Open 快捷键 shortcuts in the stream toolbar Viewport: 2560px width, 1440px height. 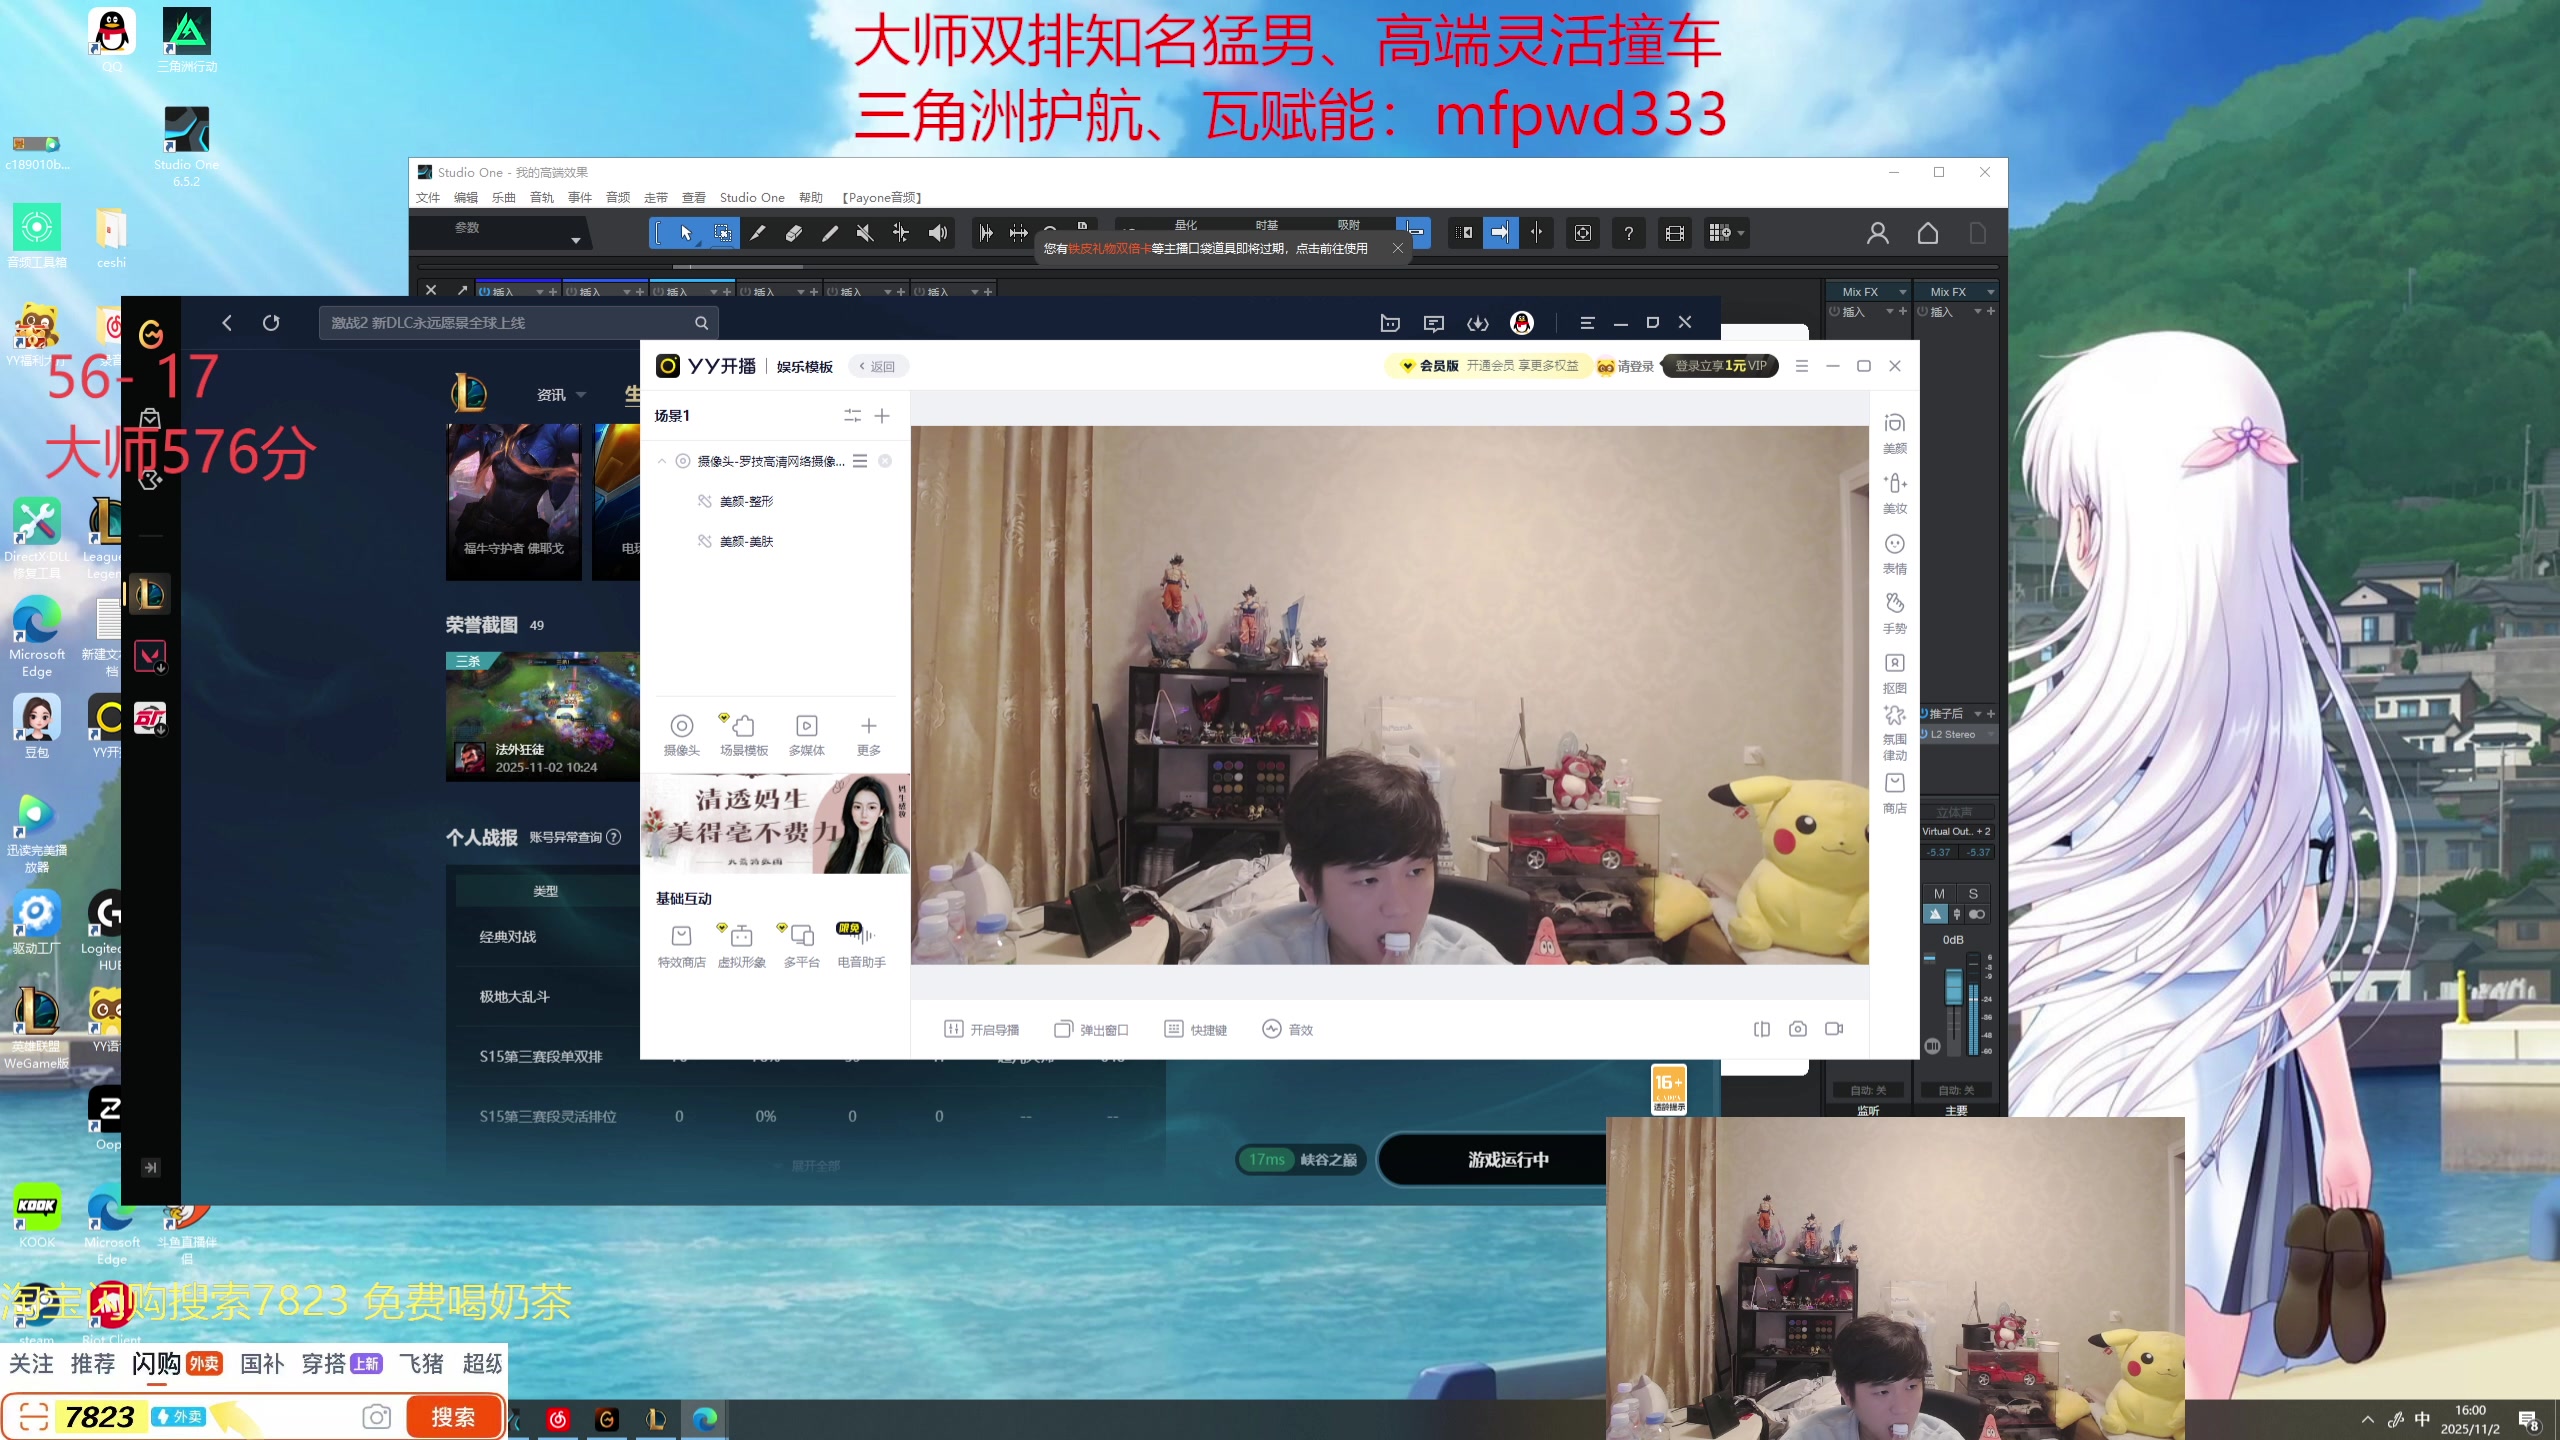[x=1197, y=1028]
